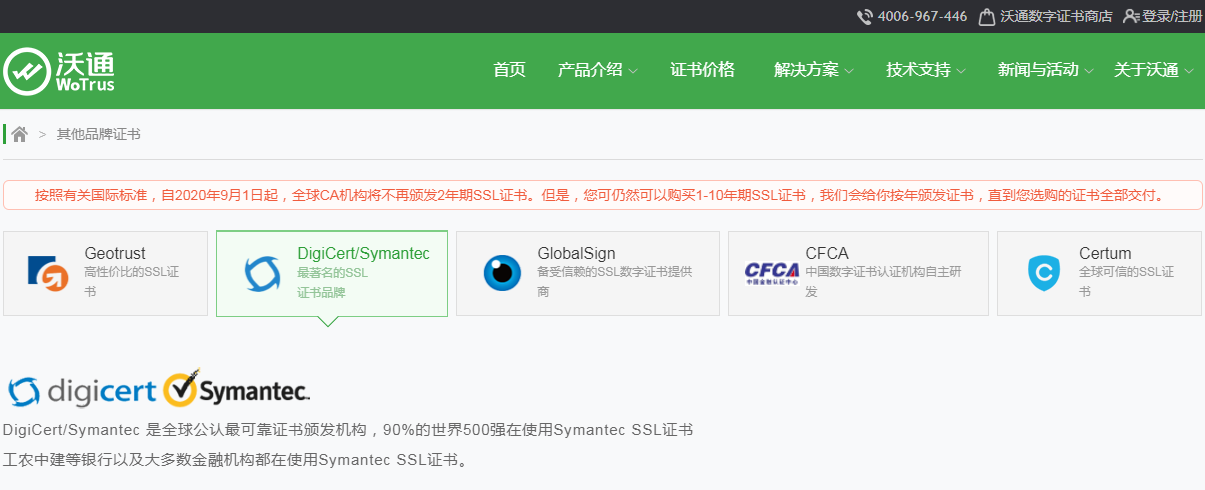The width and height of the screenshot is (1205, 490).
Task: Click the CFCA logo icon
Action: (x=771, y=272)
